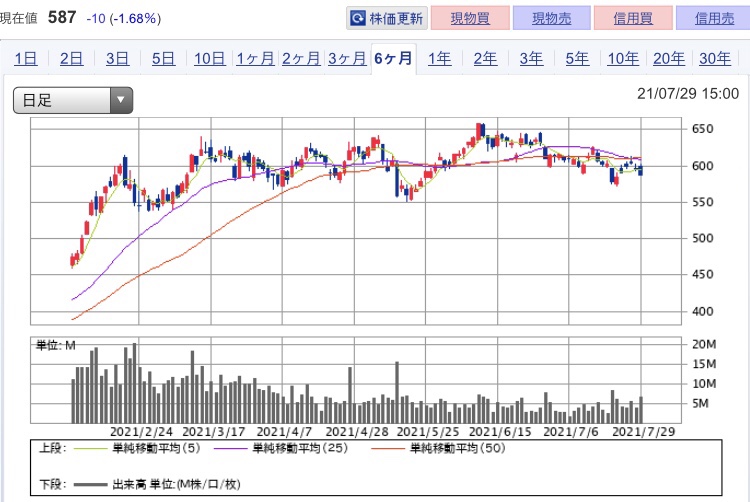This screenshot has width=750, height=502.
Task: Open the 信用買 order link
Action: pos(633,19)
